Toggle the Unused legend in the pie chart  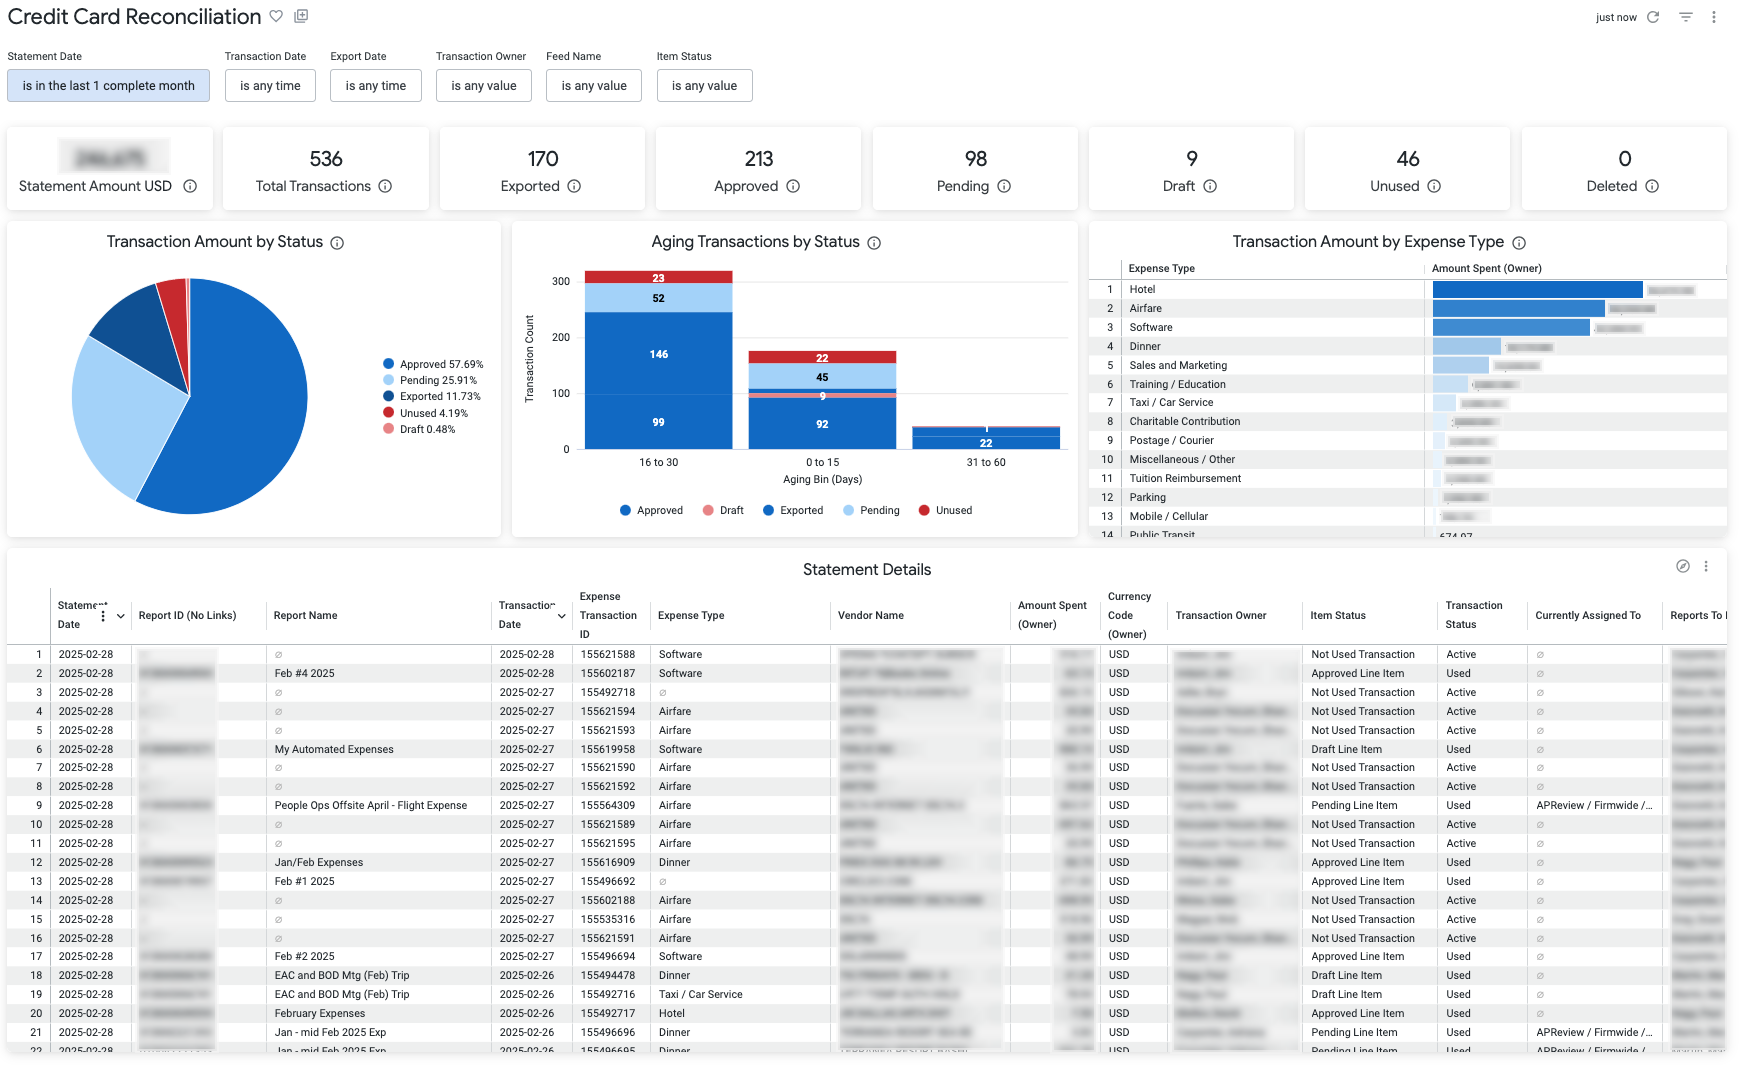click(427, 412)
